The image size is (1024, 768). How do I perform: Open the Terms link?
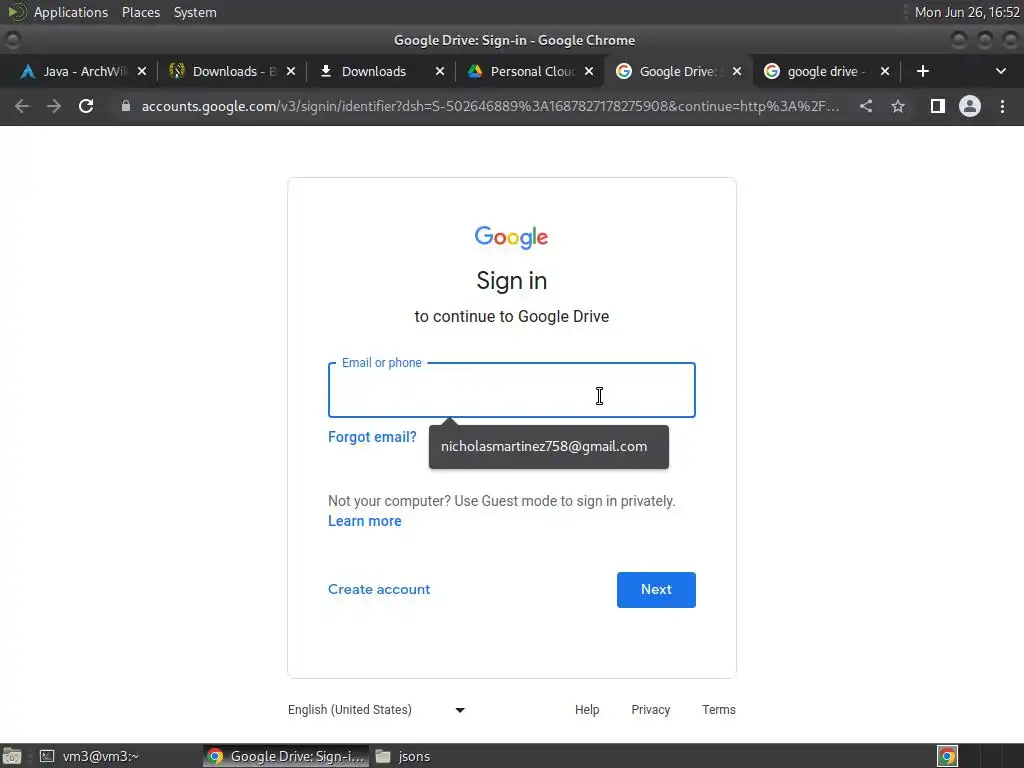click(718, 710)
